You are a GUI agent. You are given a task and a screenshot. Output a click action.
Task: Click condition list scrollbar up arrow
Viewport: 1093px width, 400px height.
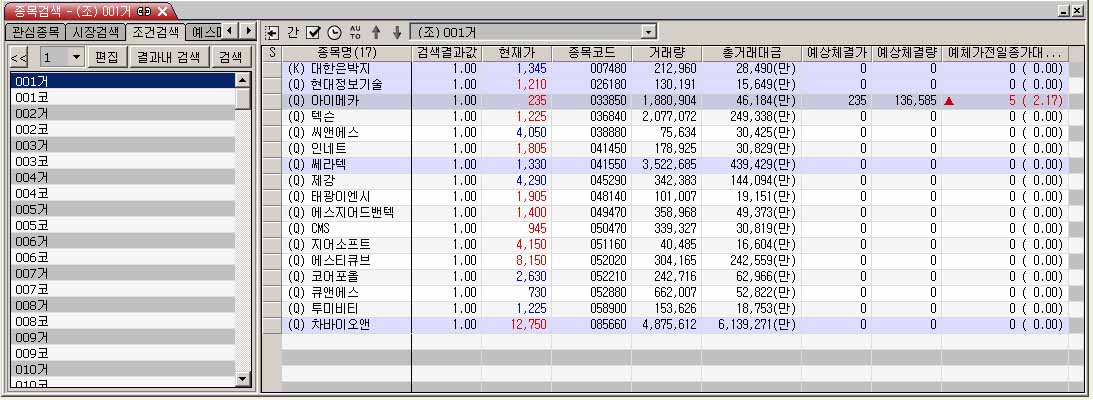click(x=243, y=79)
